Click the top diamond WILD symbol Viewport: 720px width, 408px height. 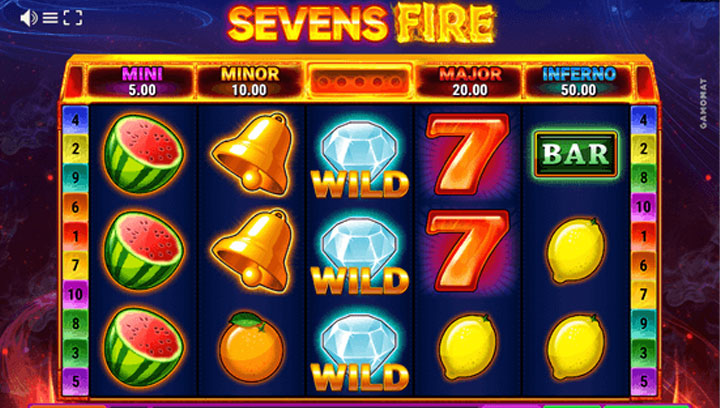360,159
